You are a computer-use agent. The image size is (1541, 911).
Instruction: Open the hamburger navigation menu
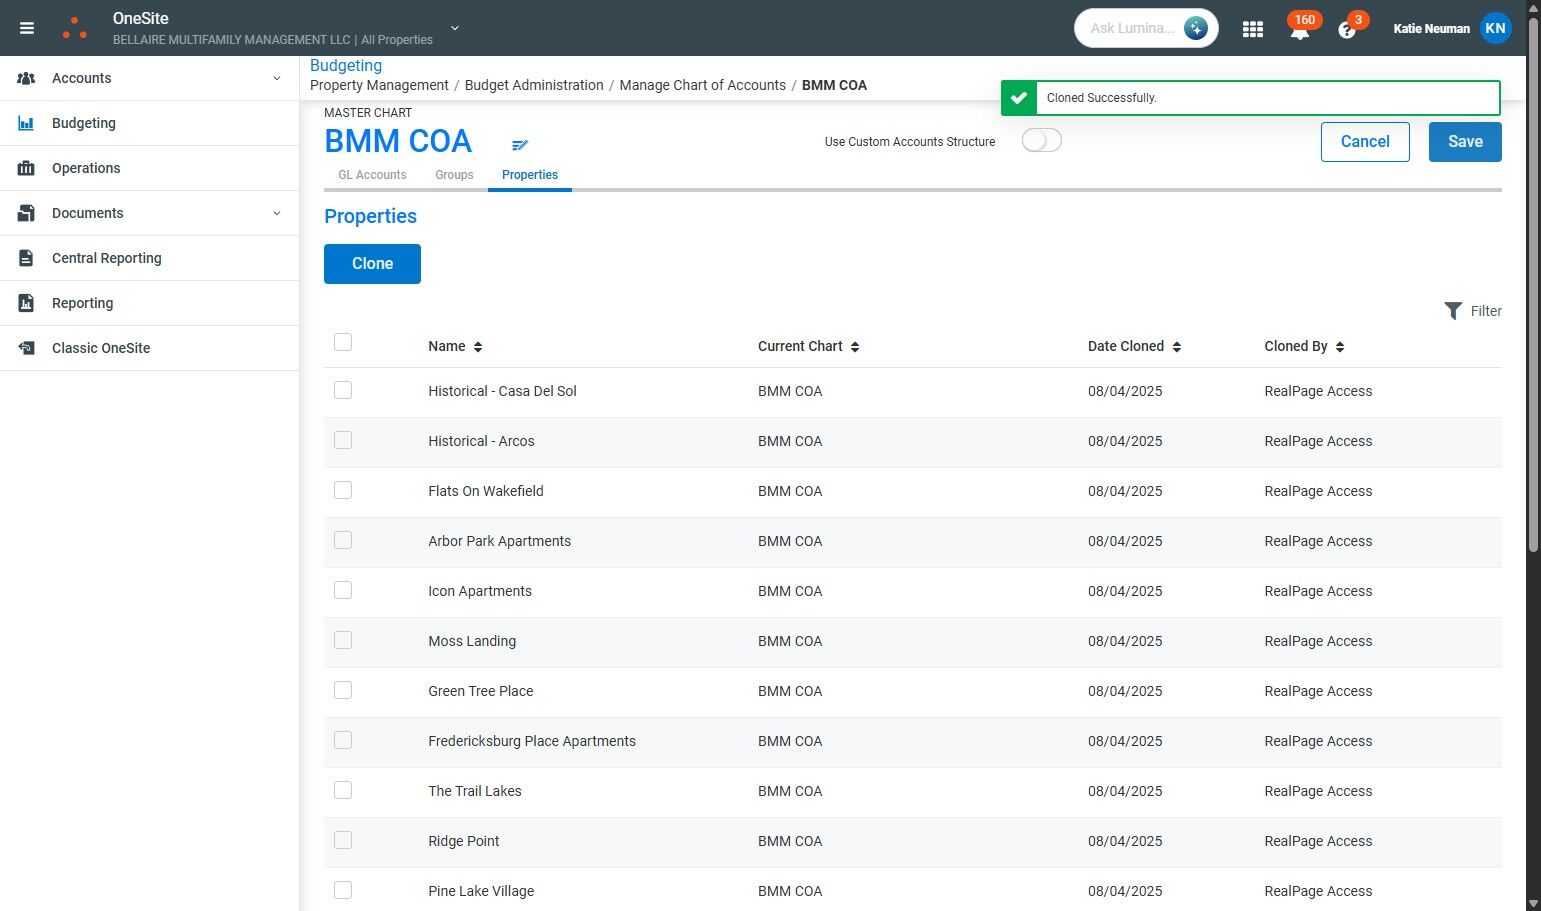(x=27, y=28)
